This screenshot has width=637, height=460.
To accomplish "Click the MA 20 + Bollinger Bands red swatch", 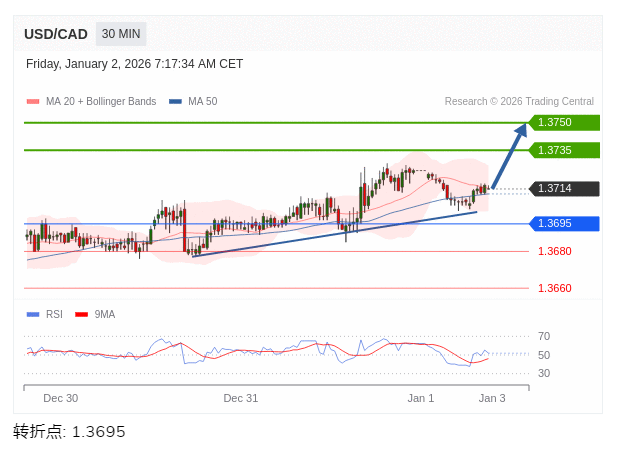I will pos(33,102).
